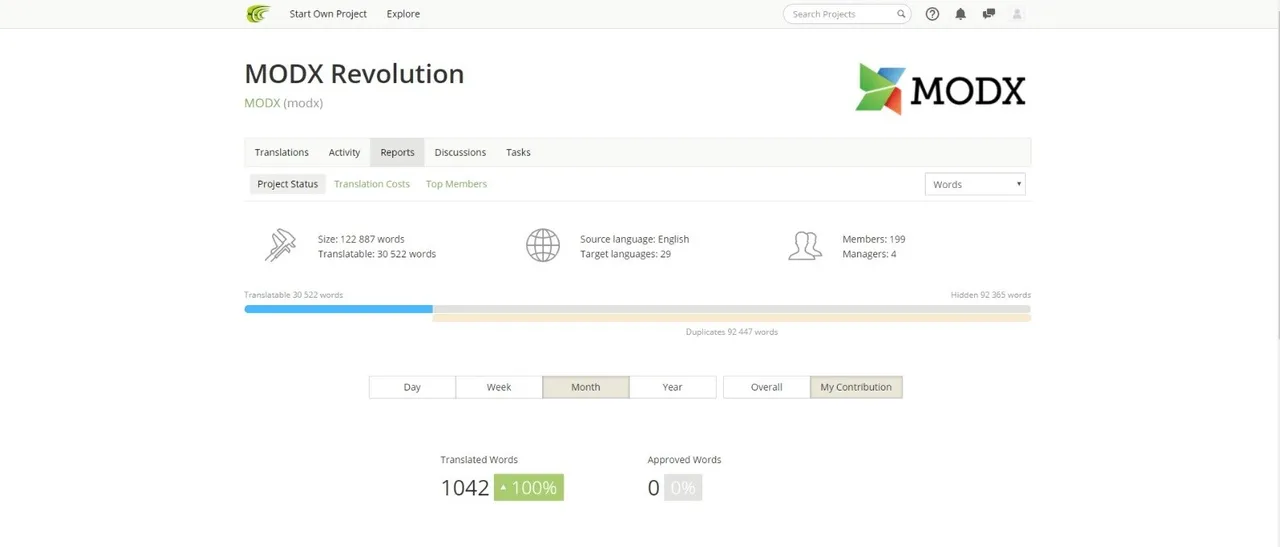
Task: Open the MODX owner link
Action: (x=262, y=103)
